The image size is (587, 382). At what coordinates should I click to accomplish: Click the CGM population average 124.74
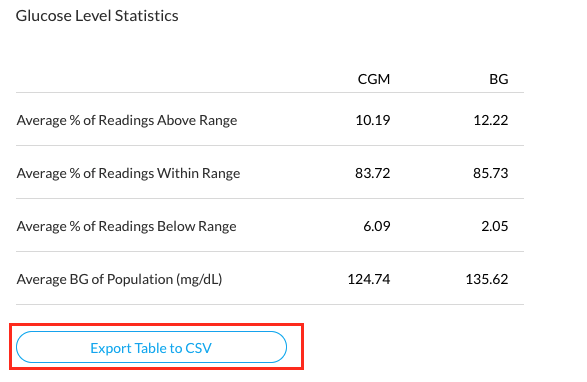(x=369, y=279)
